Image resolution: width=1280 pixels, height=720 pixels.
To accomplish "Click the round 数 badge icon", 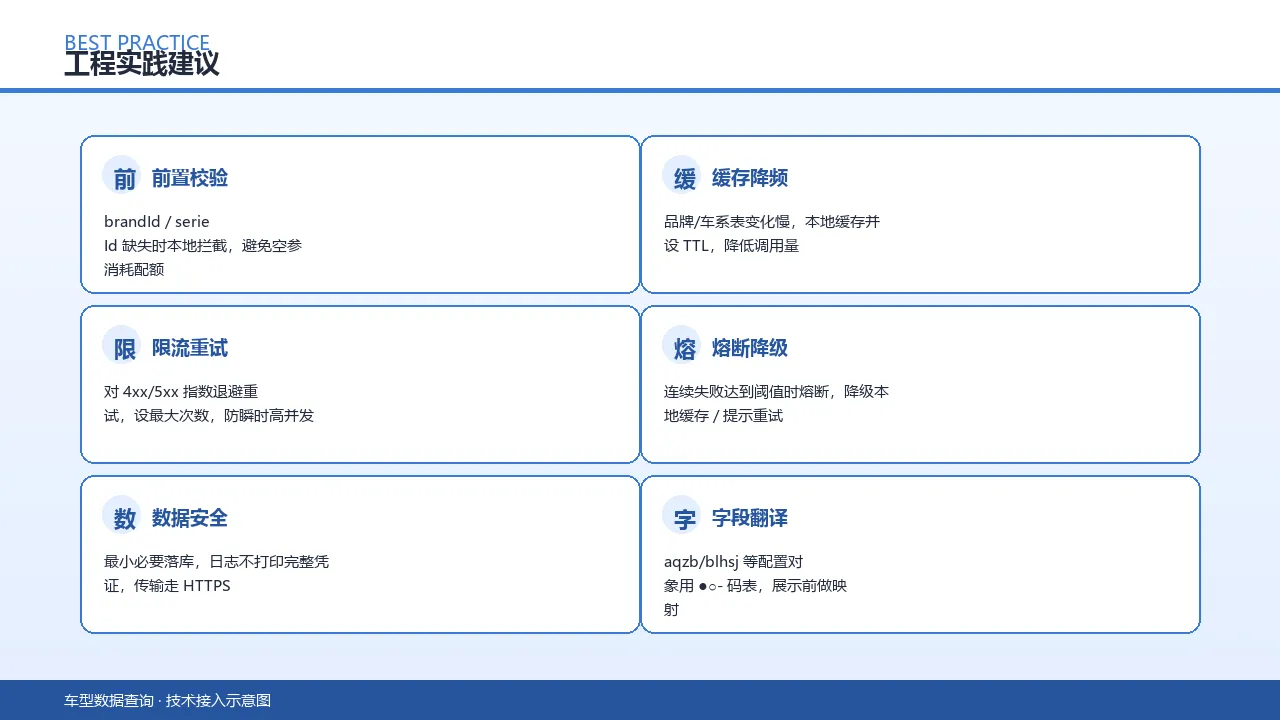I will 123,516.
